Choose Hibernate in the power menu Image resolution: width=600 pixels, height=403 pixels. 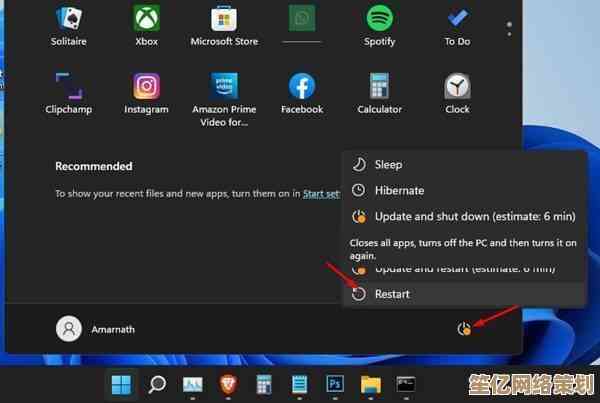[398, 190]
